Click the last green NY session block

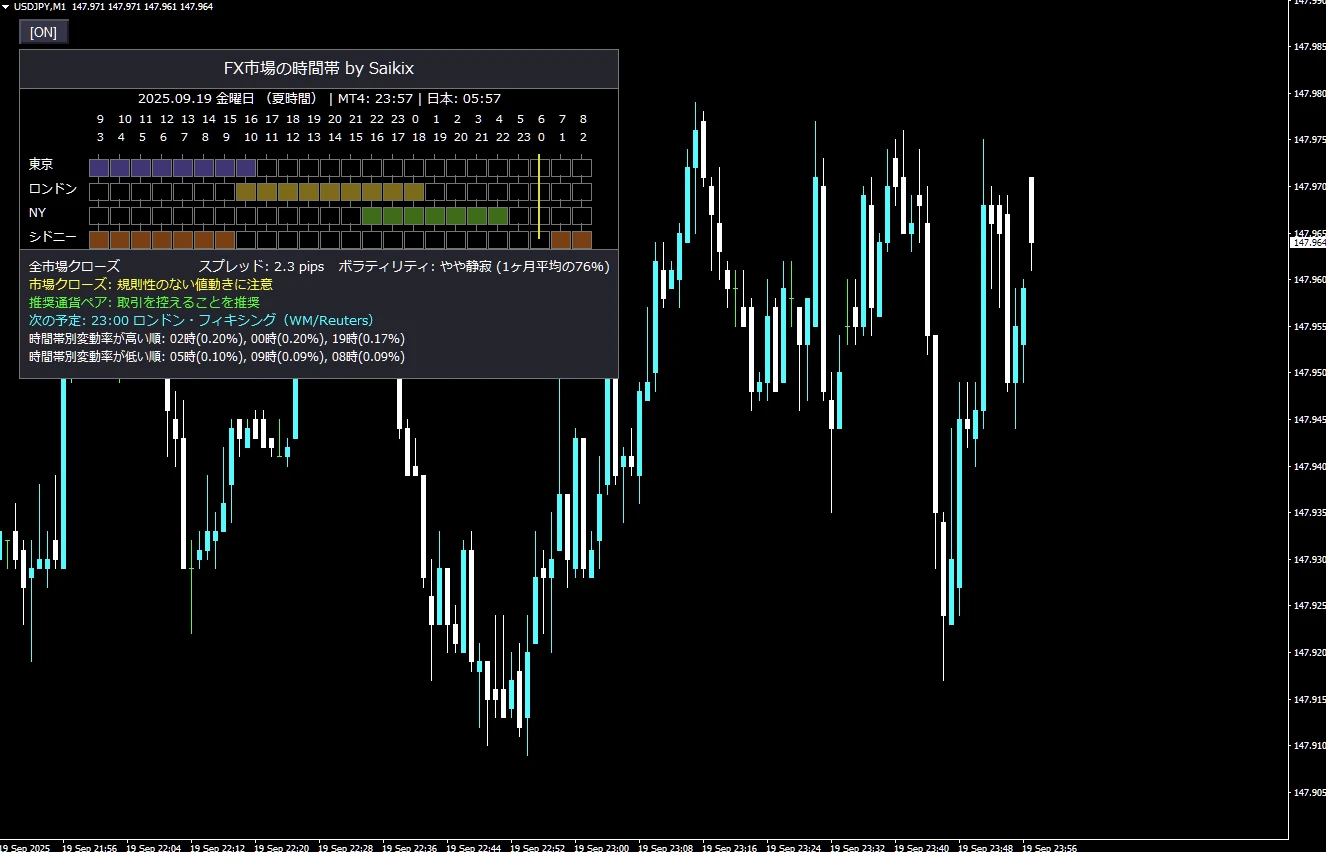[498, 215]
